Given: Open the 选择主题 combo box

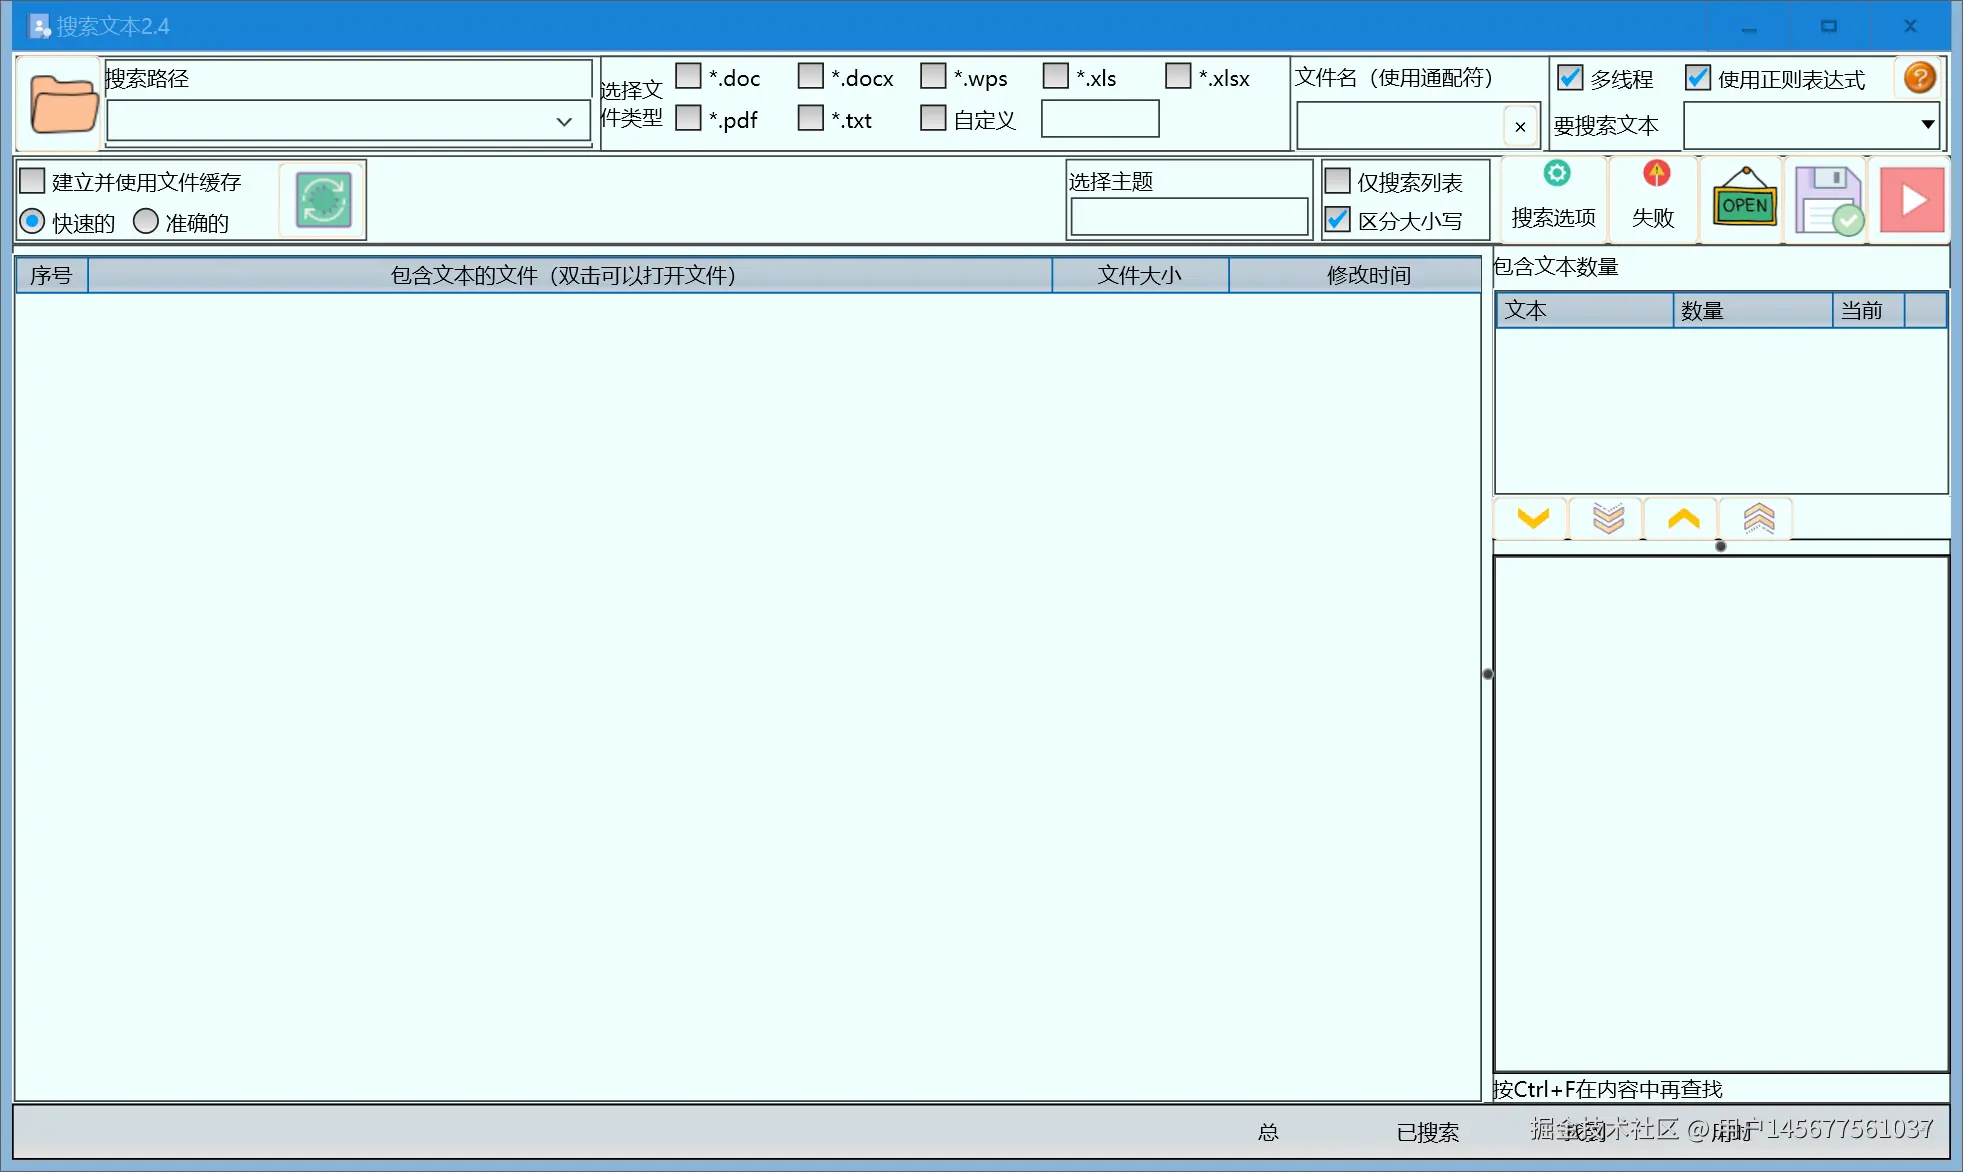Looking at the screenshot, I should point(1188,217).
